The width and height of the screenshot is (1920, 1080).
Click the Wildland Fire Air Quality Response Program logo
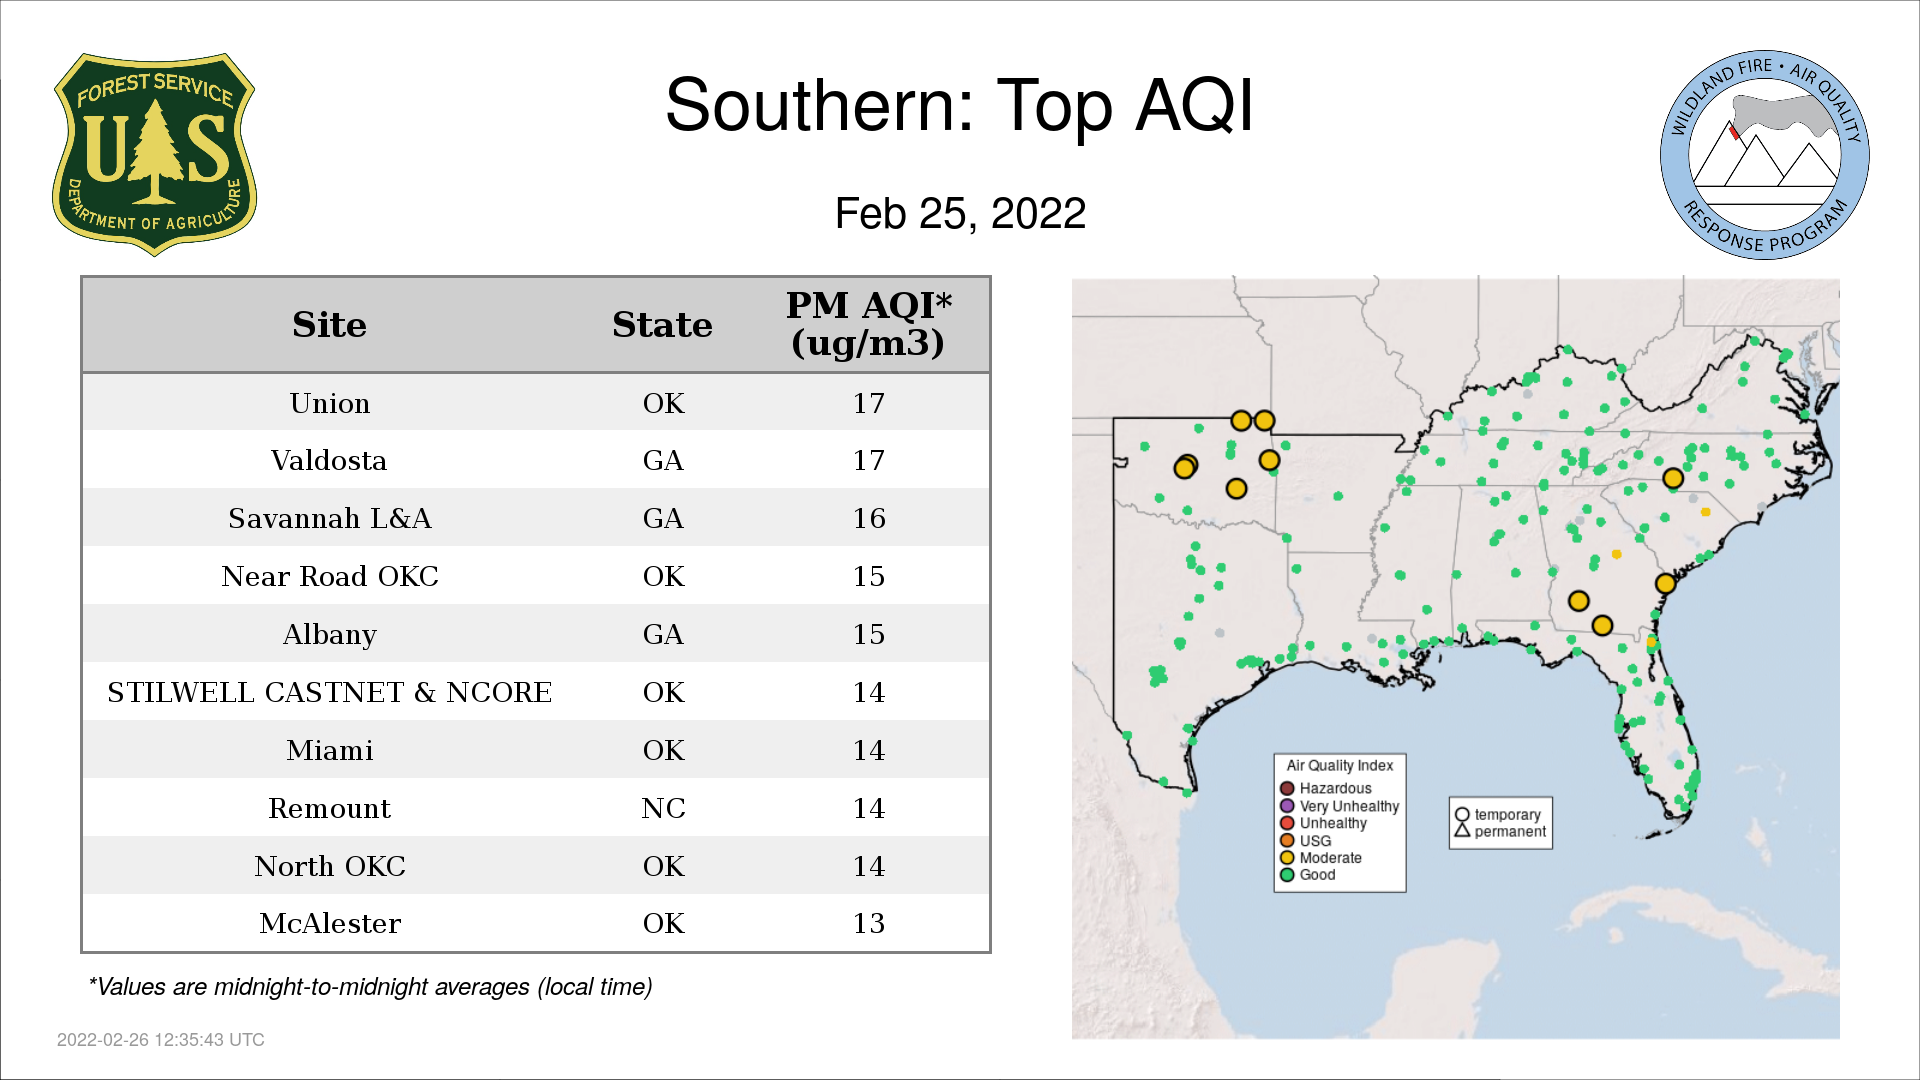[1765, 155]
